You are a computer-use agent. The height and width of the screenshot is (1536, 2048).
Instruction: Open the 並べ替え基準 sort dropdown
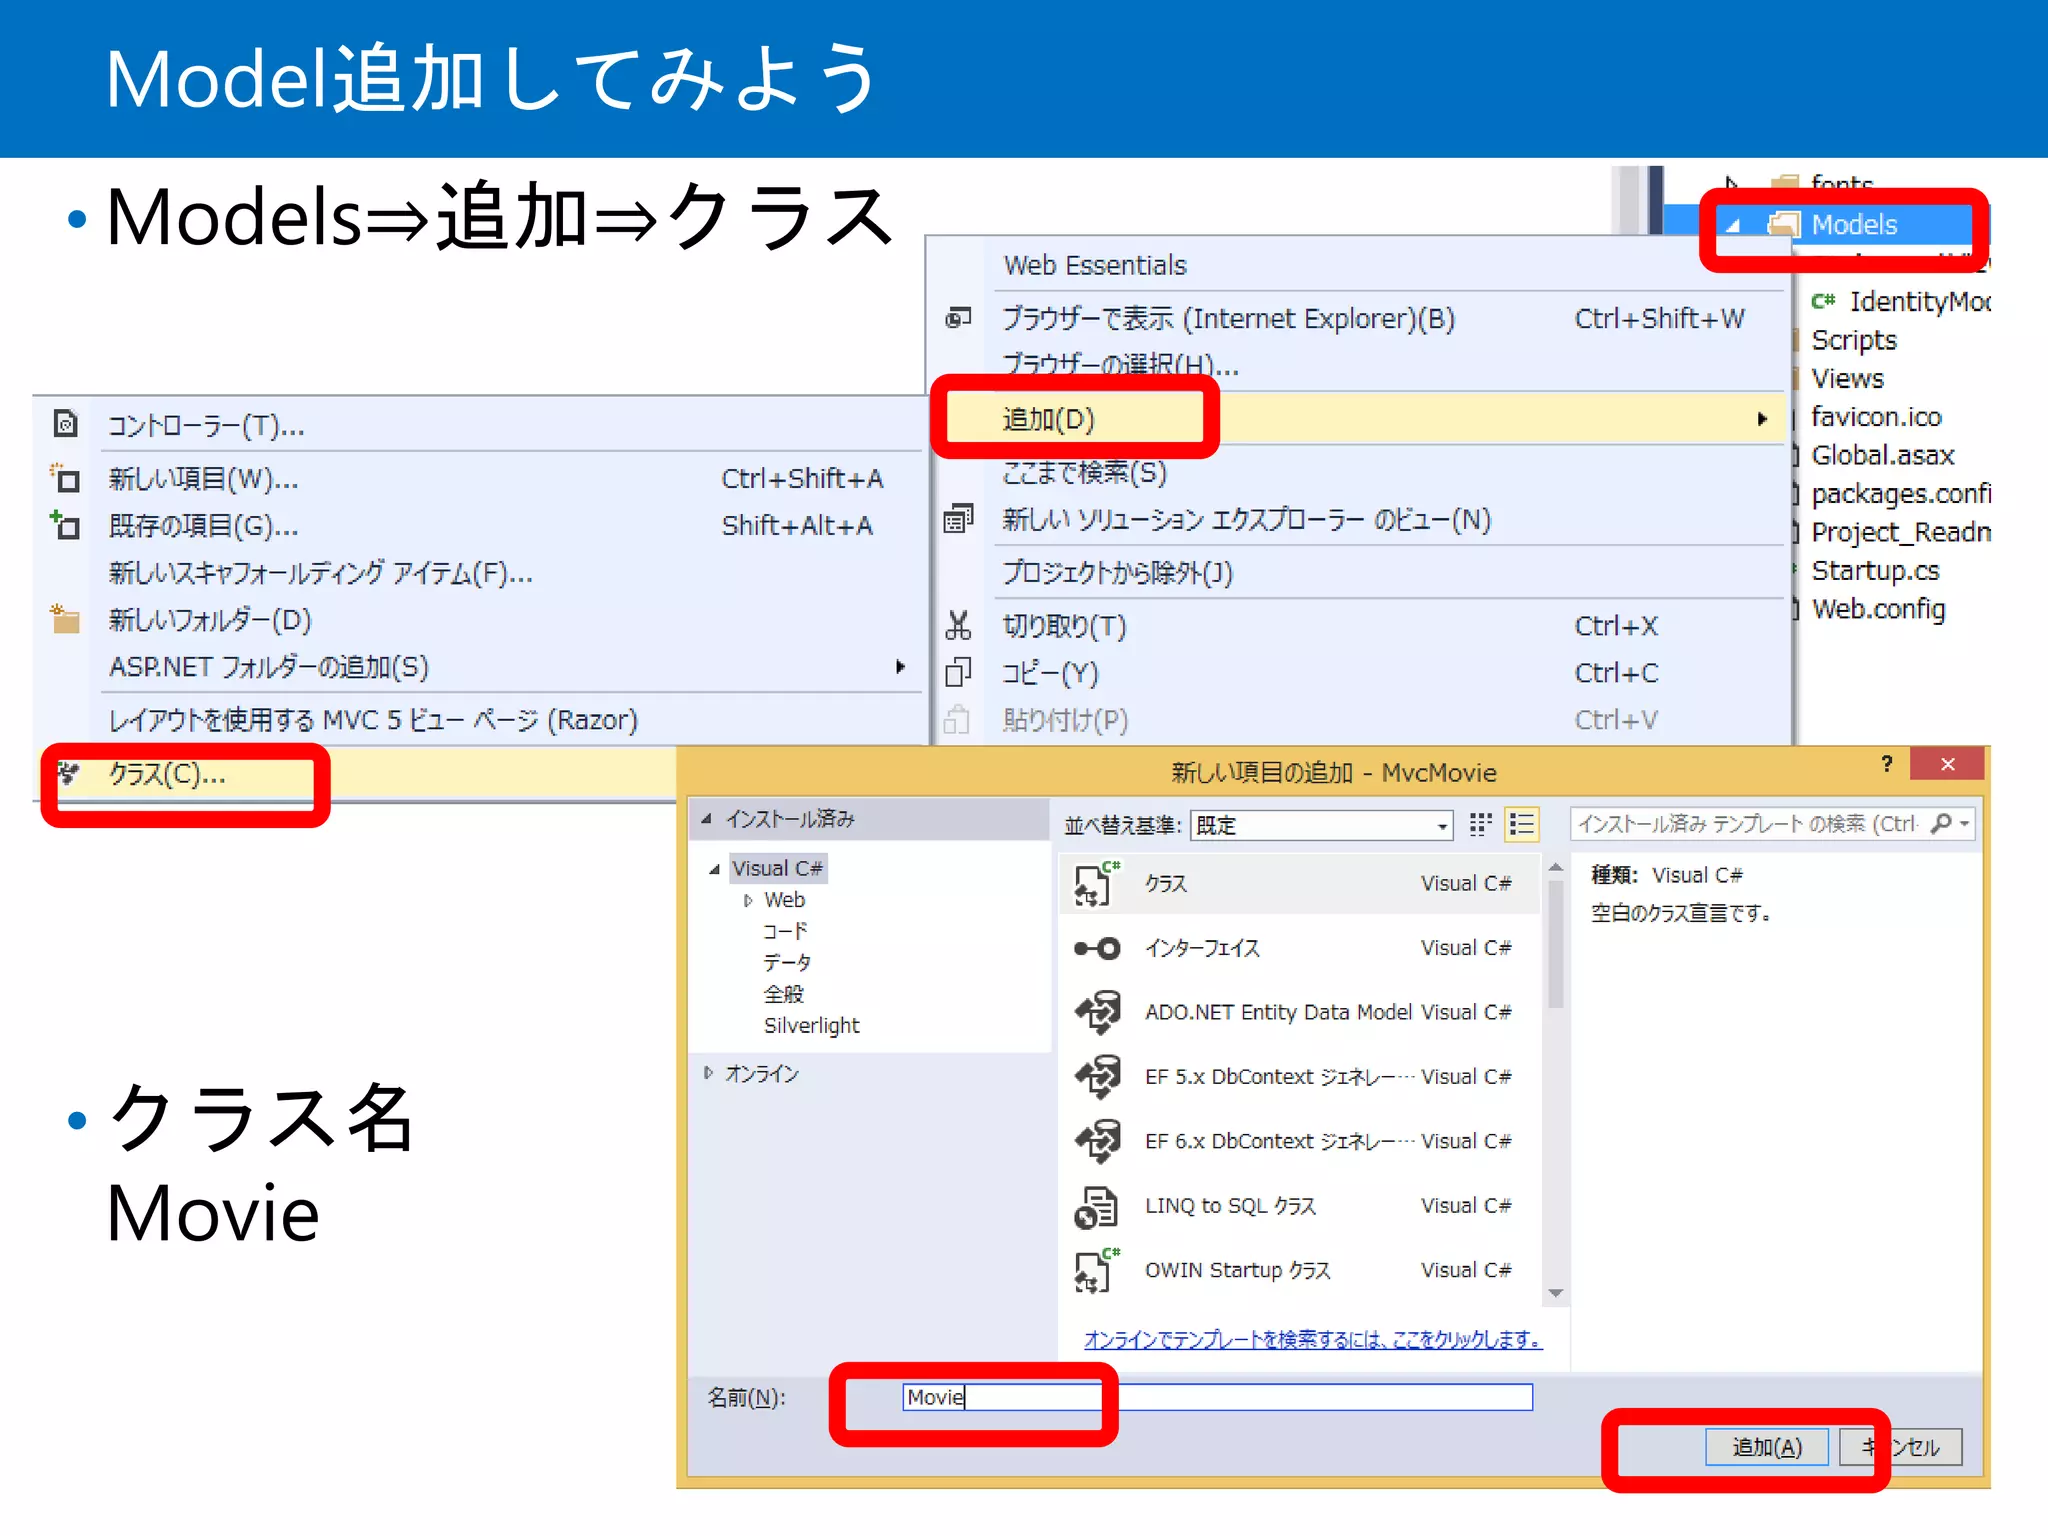pyautogui.click(x=1441, y=826)
